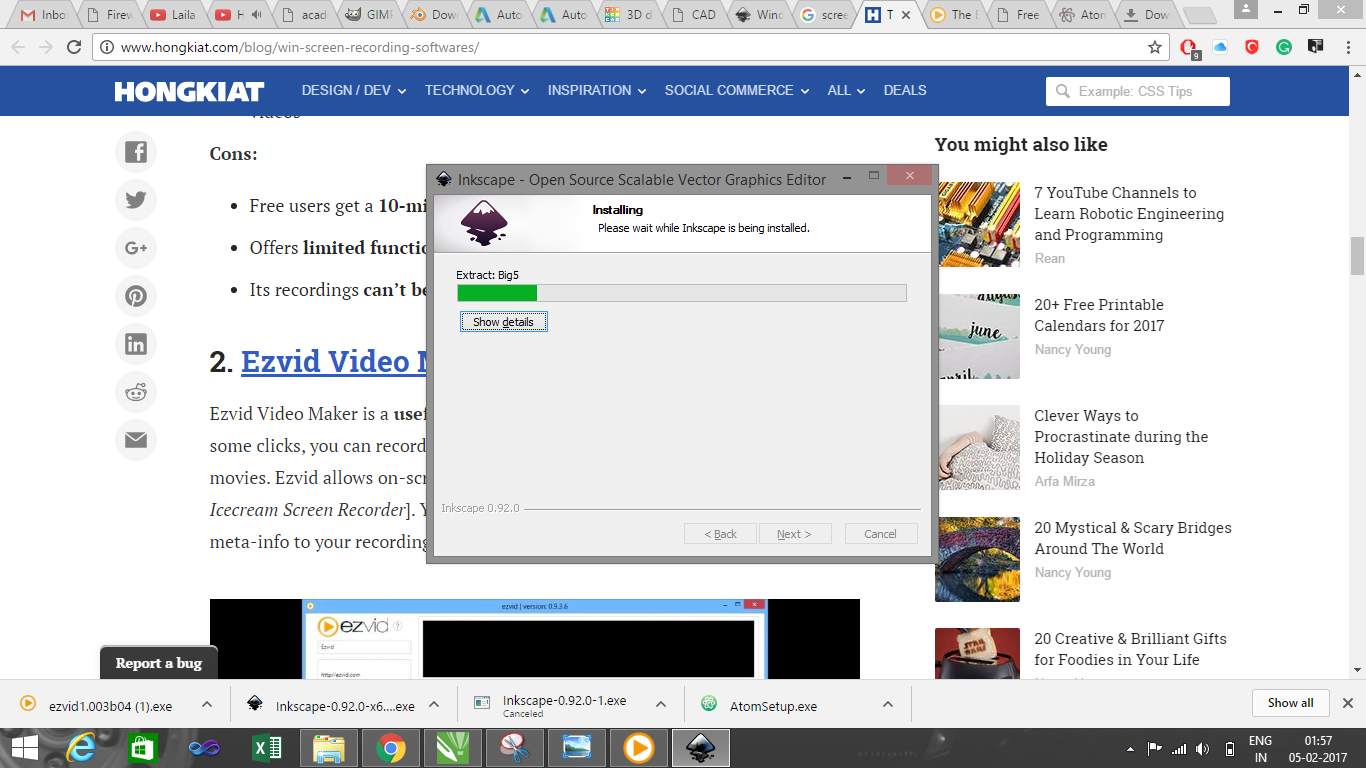Share the article via Reddit icon
1366x768 pixels.
(x=136, y=392)
